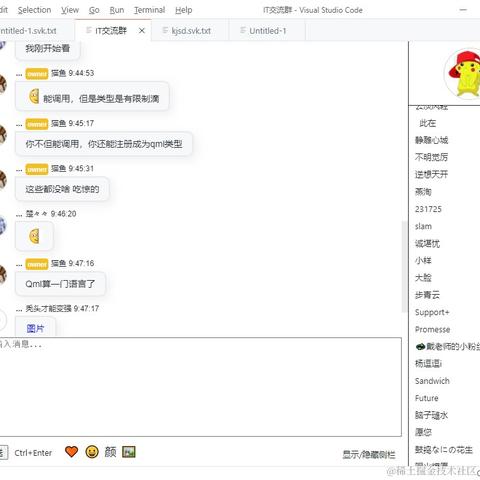Click sender name 猫鱼 at 9:44:53

(x=58, y=73)
